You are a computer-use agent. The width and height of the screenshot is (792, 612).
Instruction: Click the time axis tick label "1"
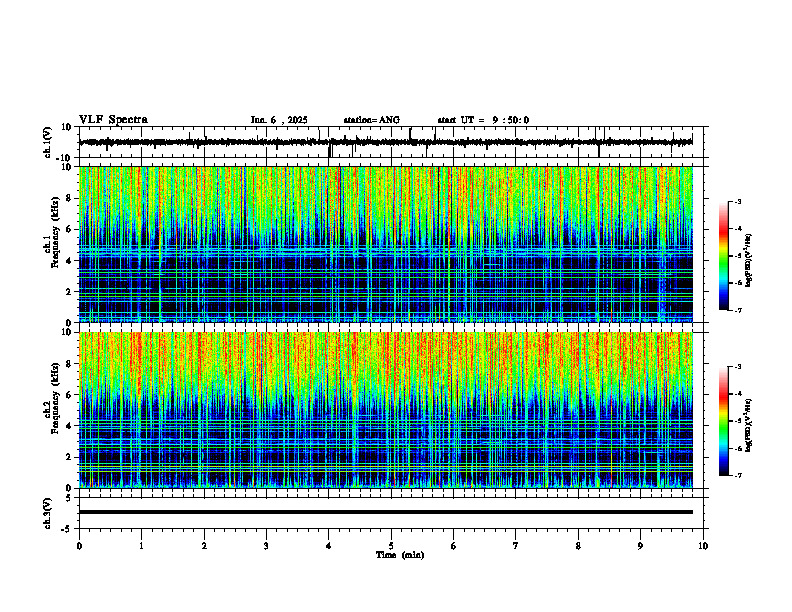point(141,546)
